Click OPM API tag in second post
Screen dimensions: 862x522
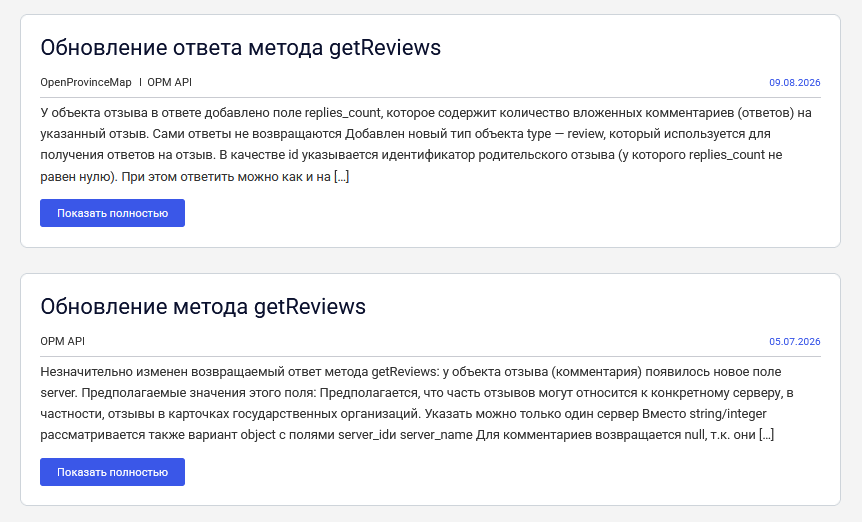click(63, 341)
